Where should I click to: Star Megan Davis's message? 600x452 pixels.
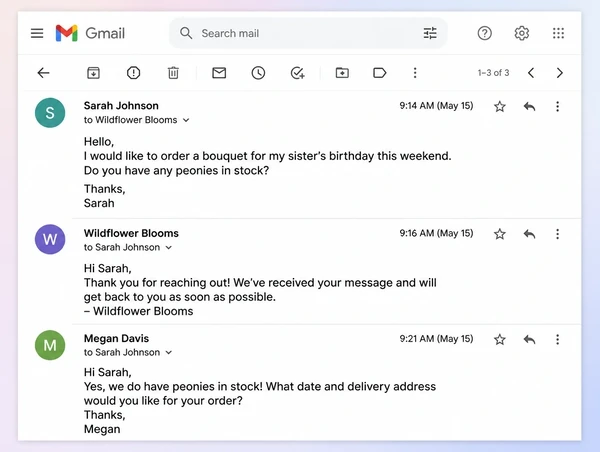pos(500,339)
